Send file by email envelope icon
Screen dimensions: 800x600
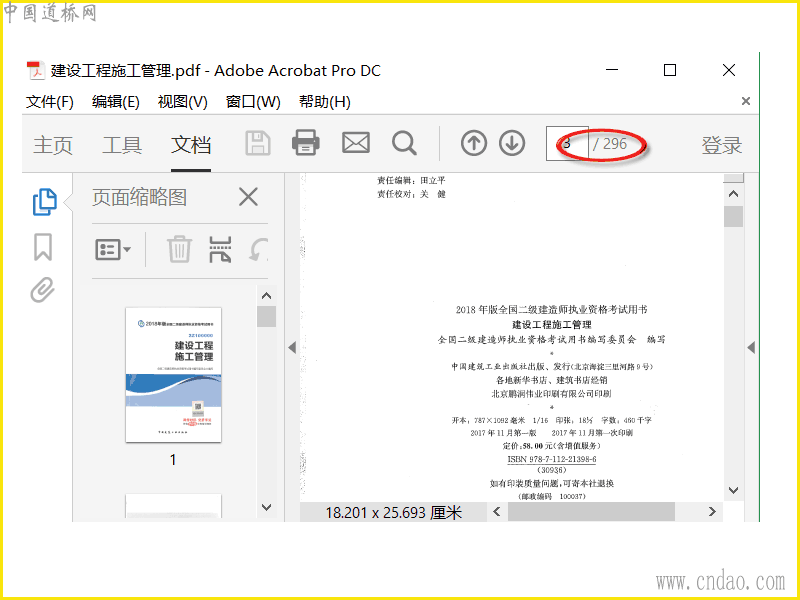click(x=356, y=143)
